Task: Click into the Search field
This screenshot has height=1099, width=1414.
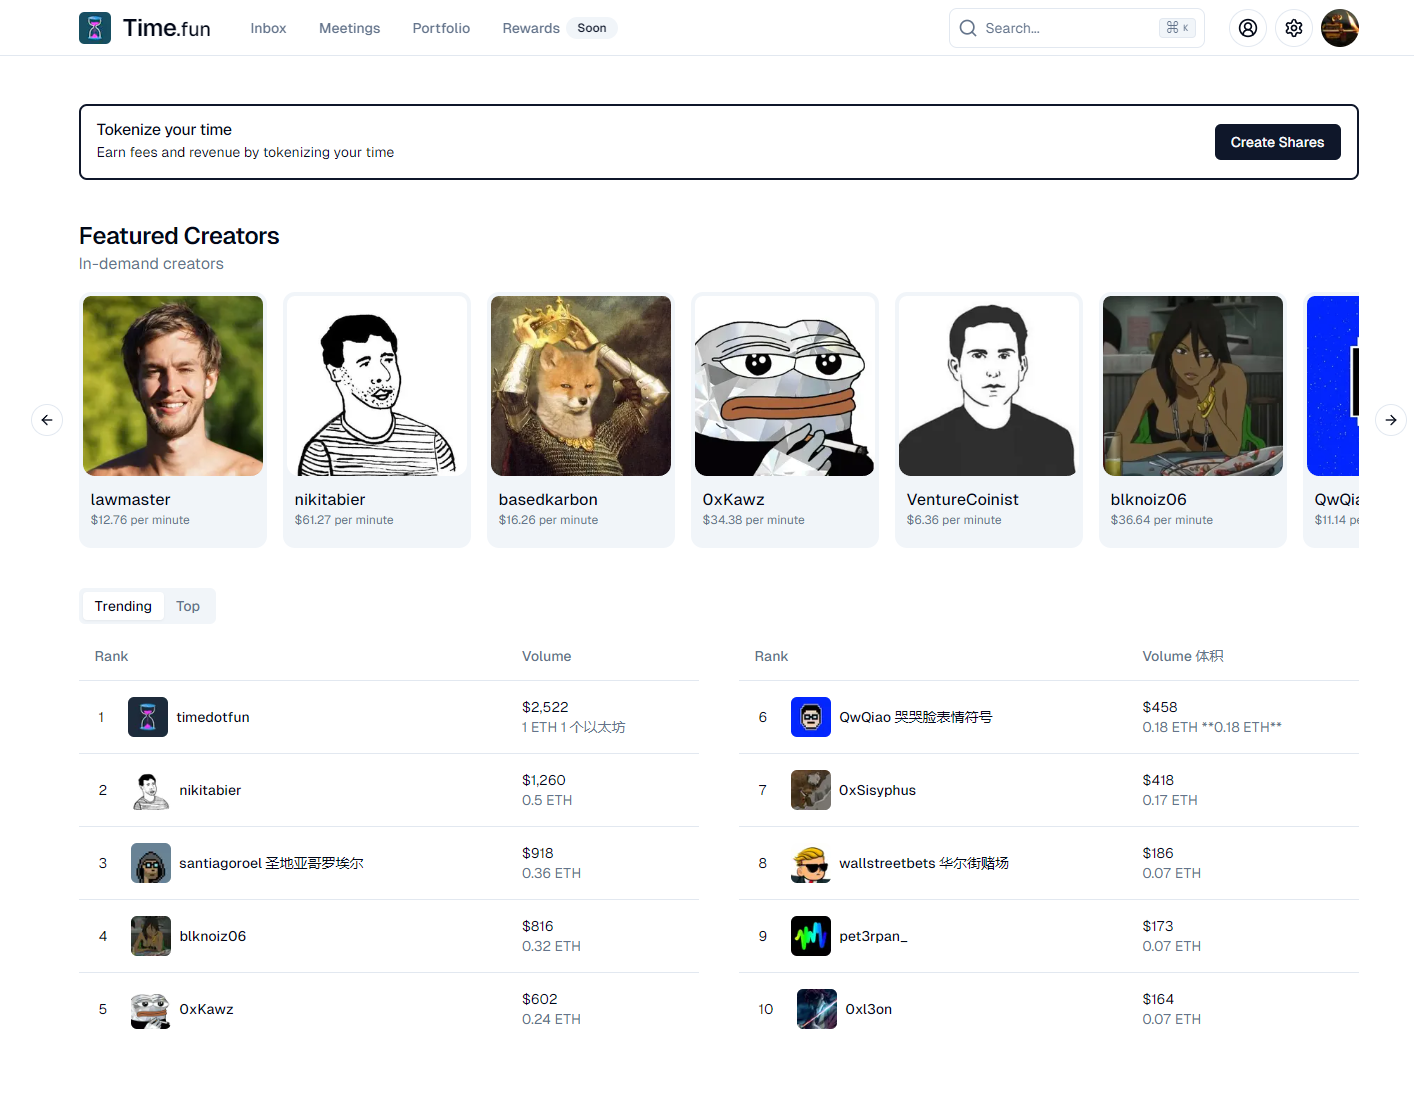Action: 1070,28
